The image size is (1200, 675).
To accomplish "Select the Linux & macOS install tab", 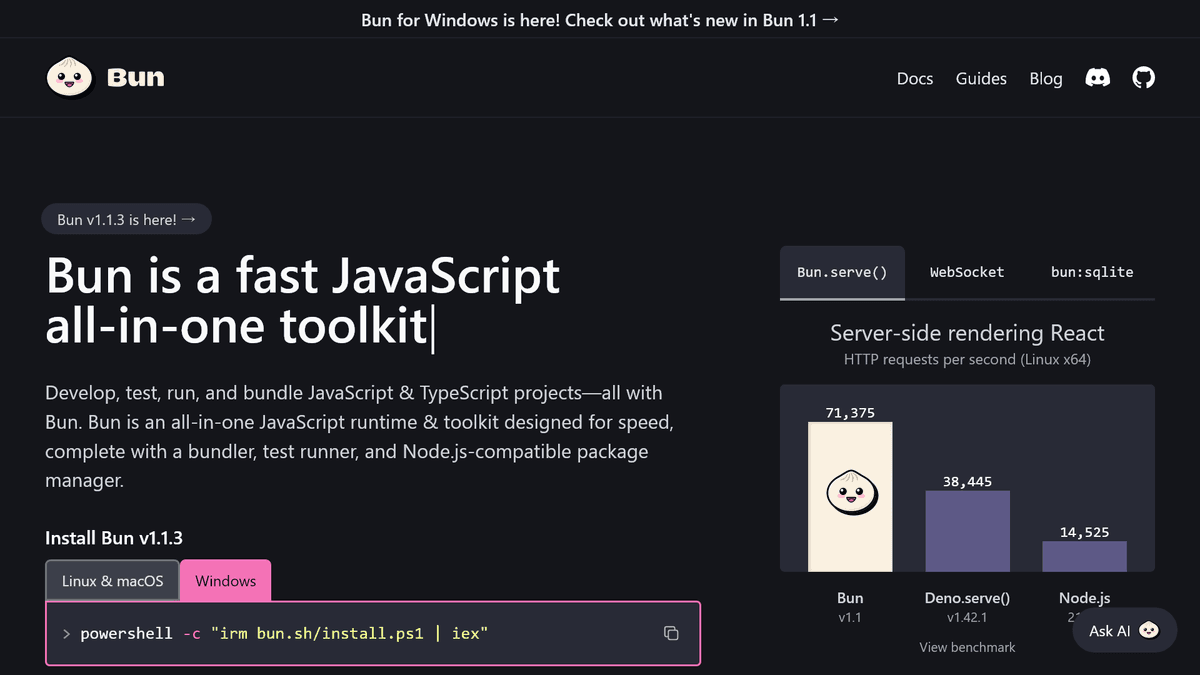I will [x=112, y=581].
